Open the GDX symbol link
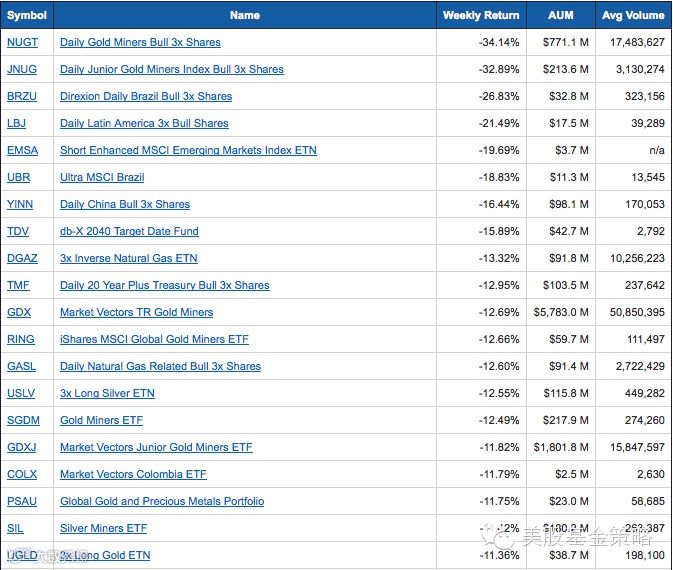This screenshot has height=570, width=673. (19, 312)
